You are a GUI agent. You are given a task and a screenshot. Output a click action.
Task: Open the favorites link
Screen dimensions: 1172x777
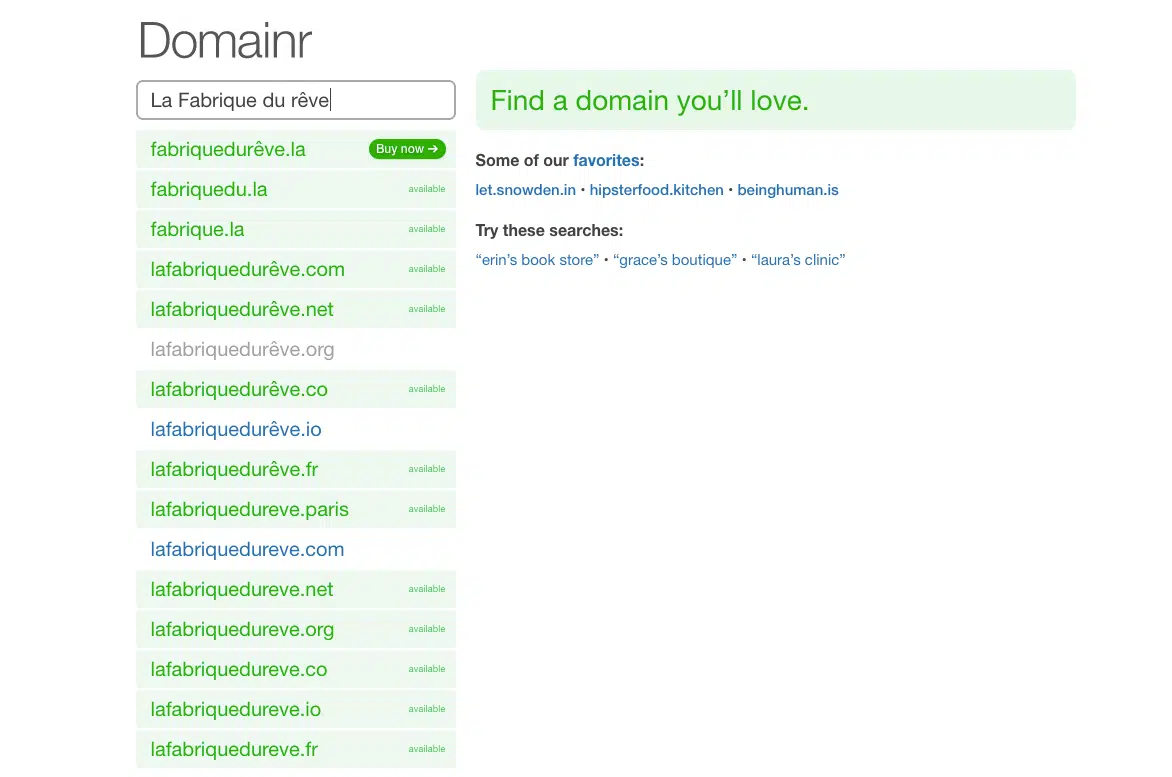tap(605, 160)
